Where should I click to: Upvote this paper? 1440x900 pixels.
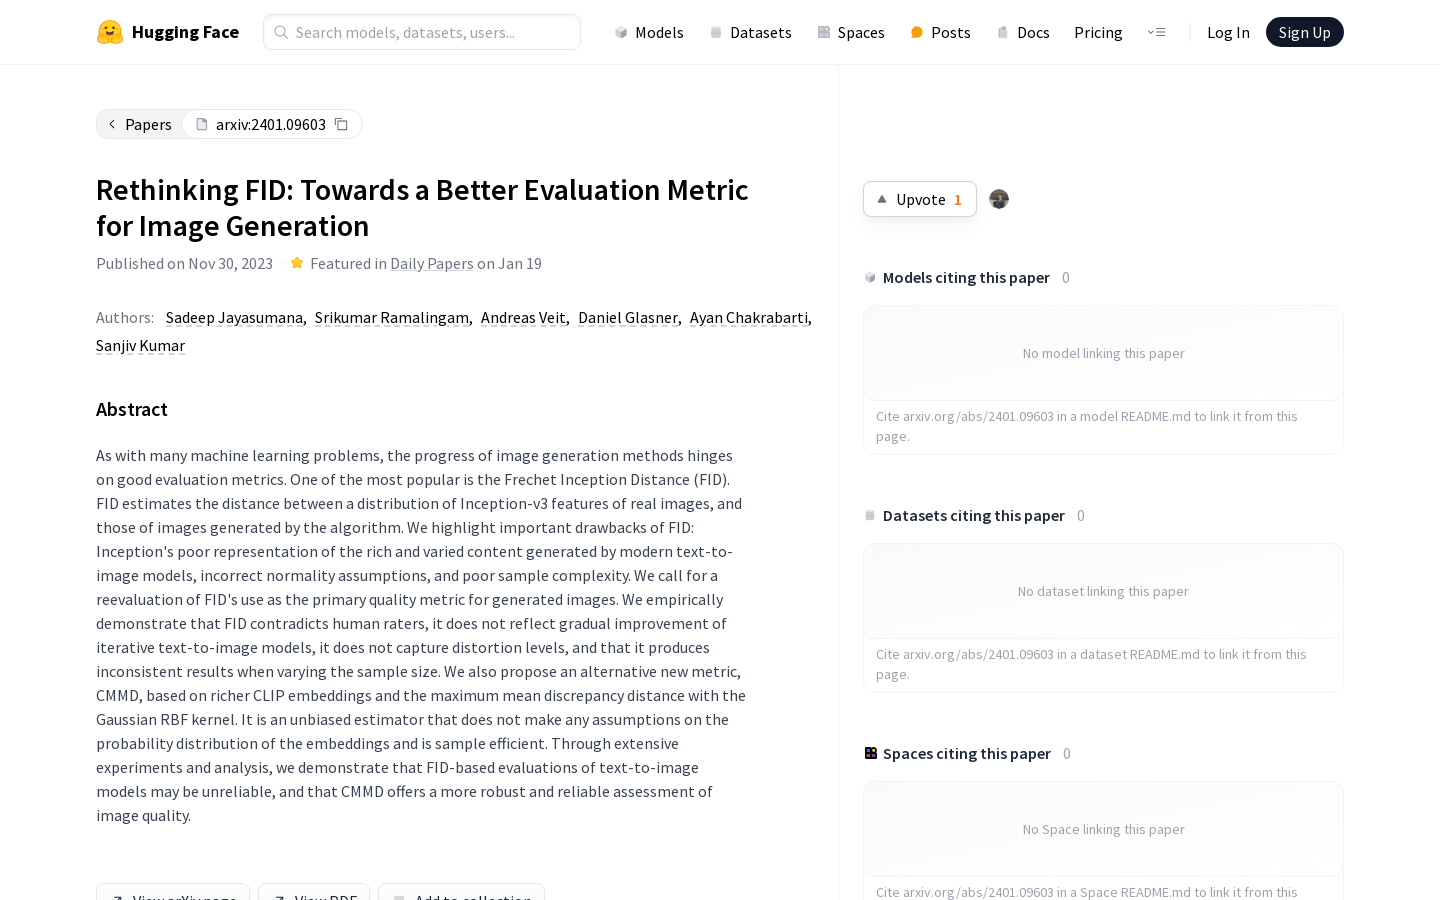pos(920,199)
